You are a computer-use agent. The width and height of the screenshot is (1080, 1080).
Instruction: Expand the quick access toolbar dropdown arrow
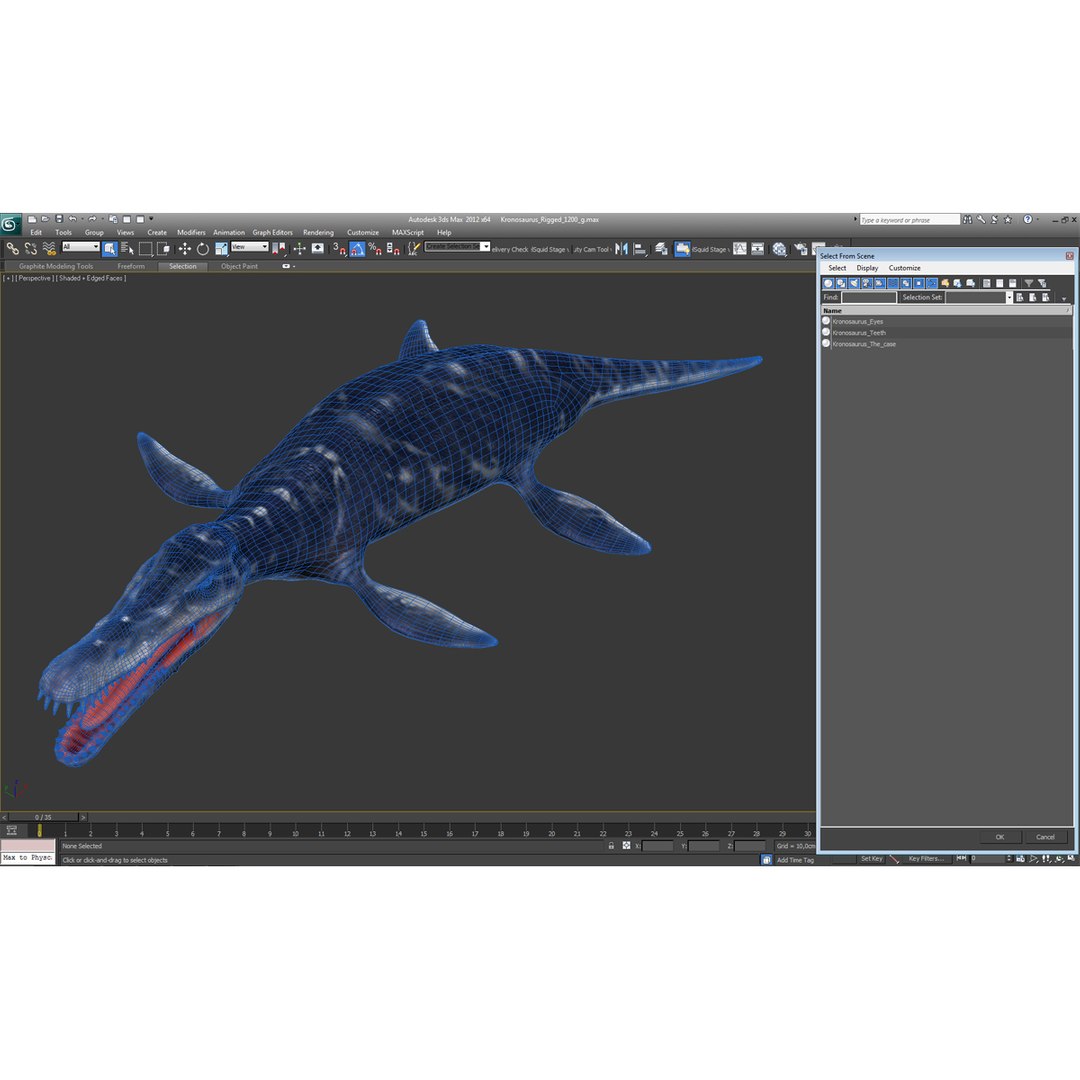(x=151, y=219)
